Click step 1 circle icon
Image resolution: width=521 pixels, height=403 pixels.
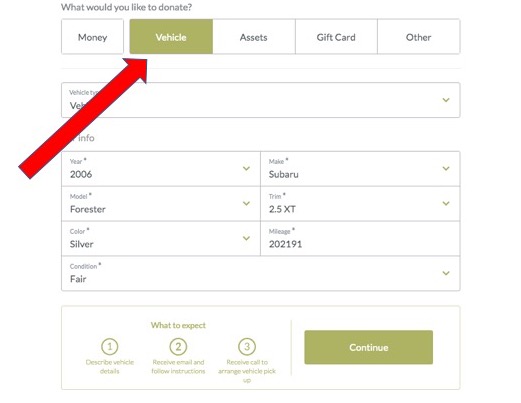[x=110, y=347]
